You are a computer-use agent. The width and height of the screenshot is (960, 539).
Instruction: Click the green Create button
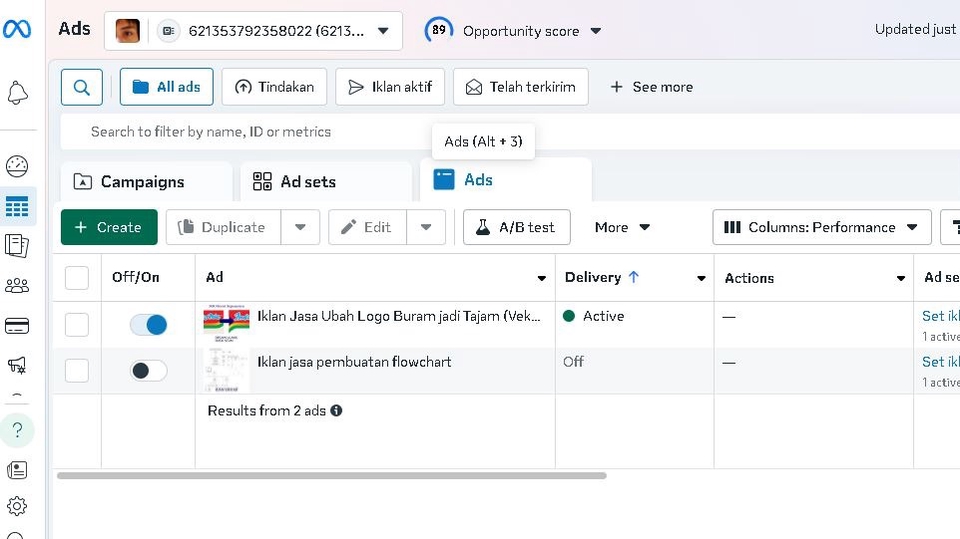coord(109,227)
